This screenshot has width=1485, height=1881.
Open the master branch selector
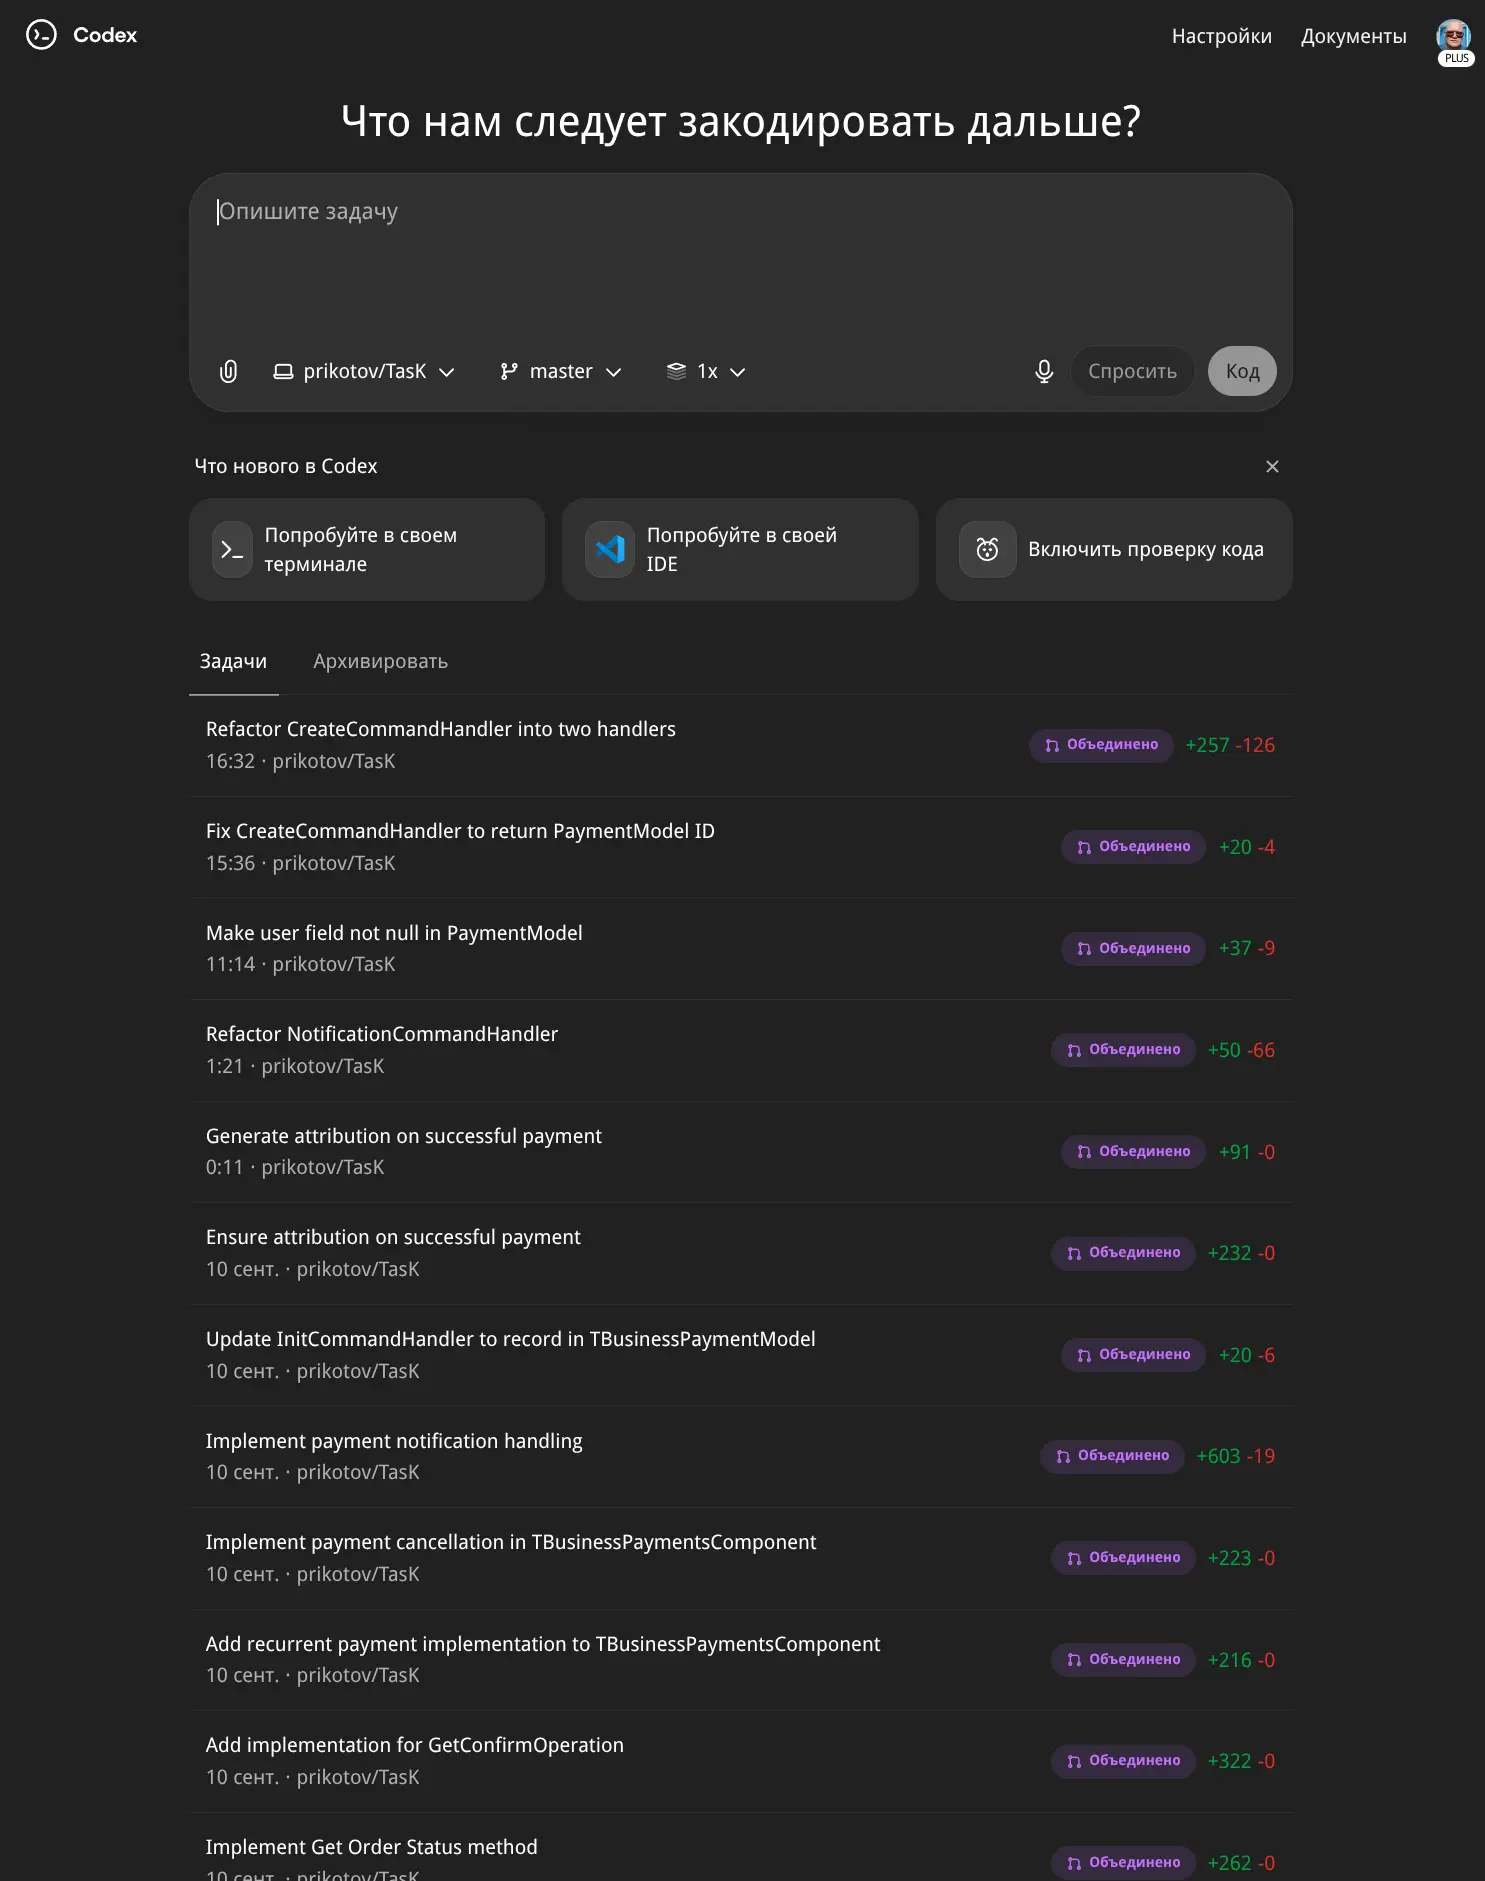coord(560,372)
